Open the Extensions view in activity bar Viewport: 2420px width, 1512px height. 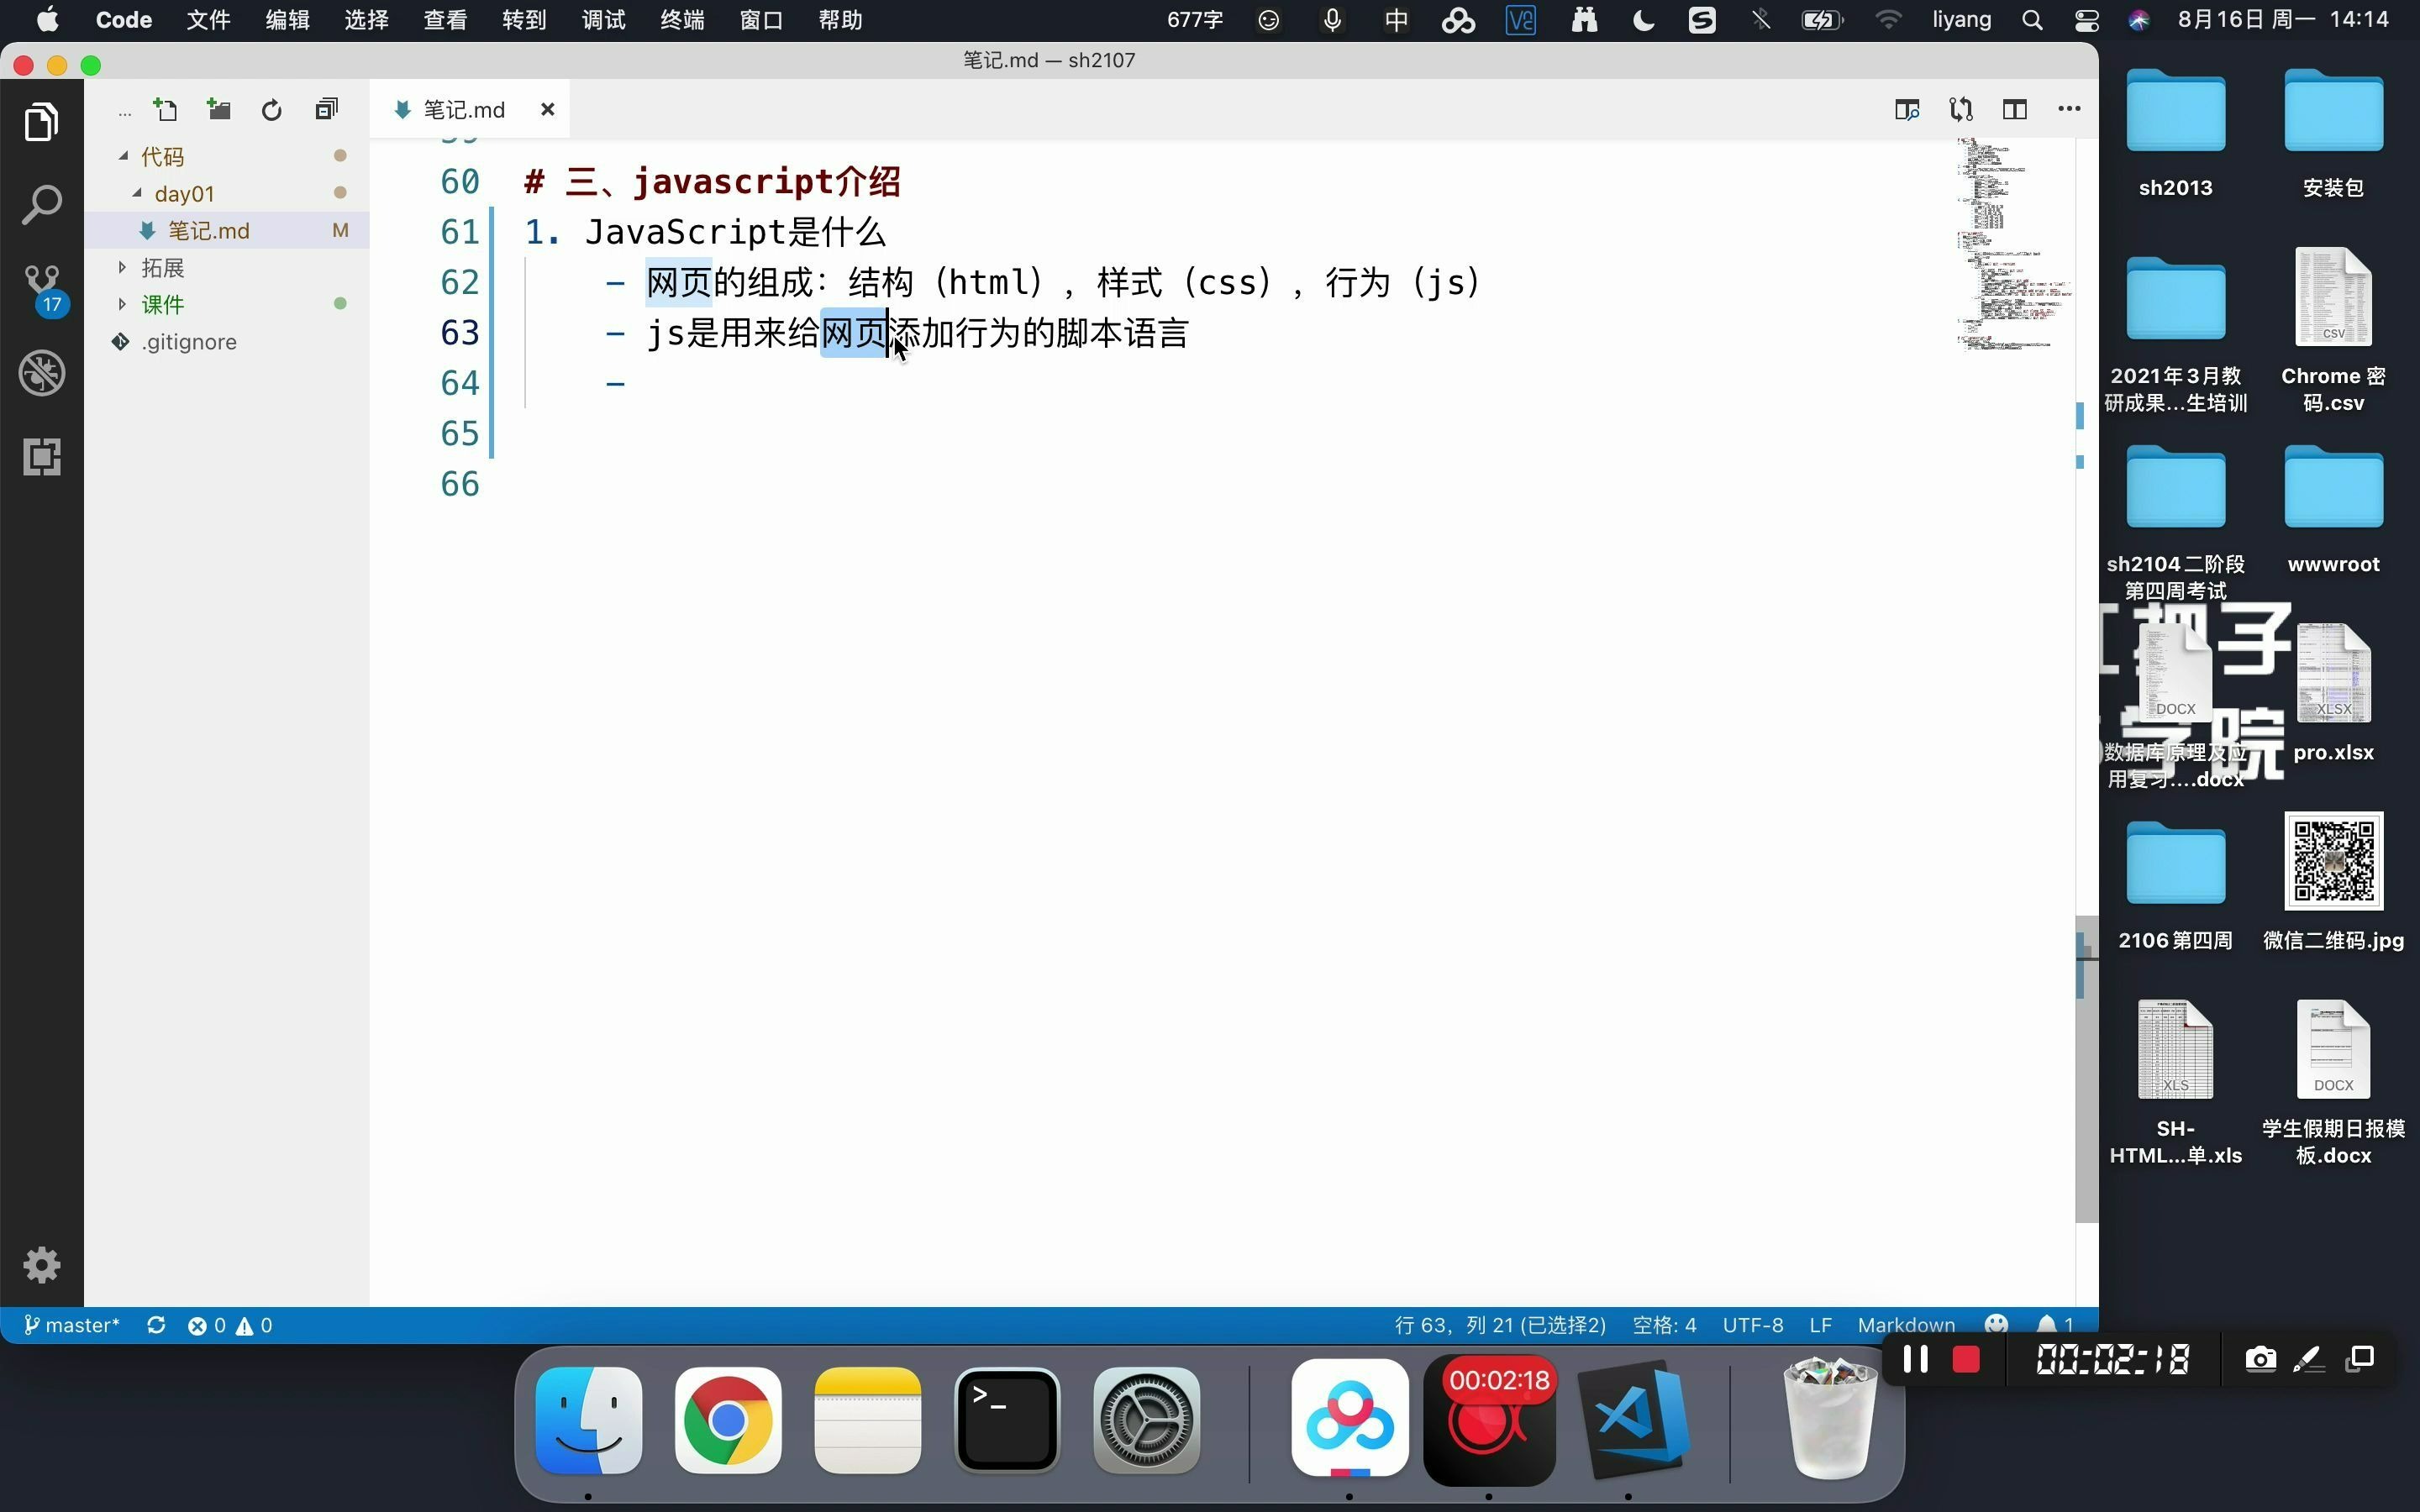click(41, 457)
